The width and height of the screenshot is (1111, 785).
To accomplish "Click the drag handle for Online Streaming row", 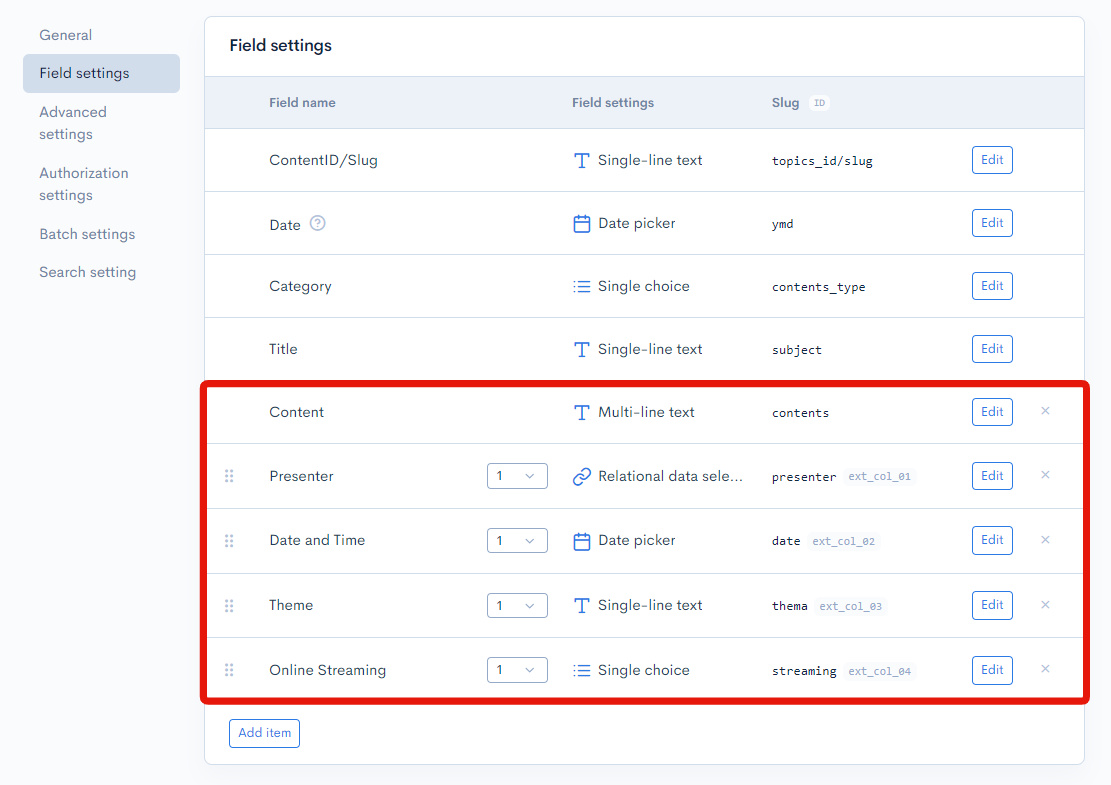I will (x=229, y=670).
